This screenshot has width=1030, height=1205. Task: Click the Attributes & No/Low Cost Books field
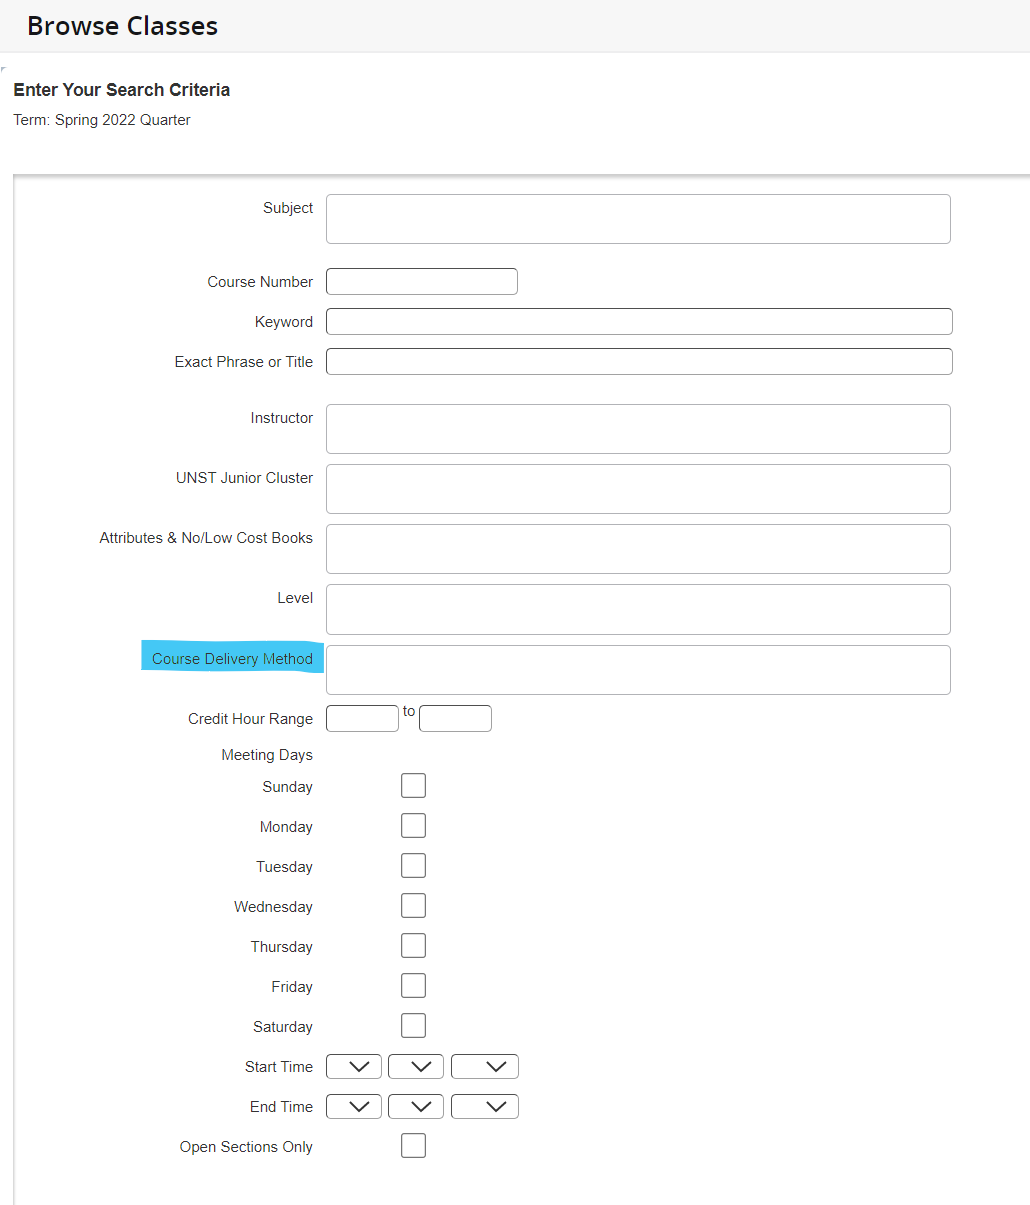pyautogui.click(x=638, y=549)
